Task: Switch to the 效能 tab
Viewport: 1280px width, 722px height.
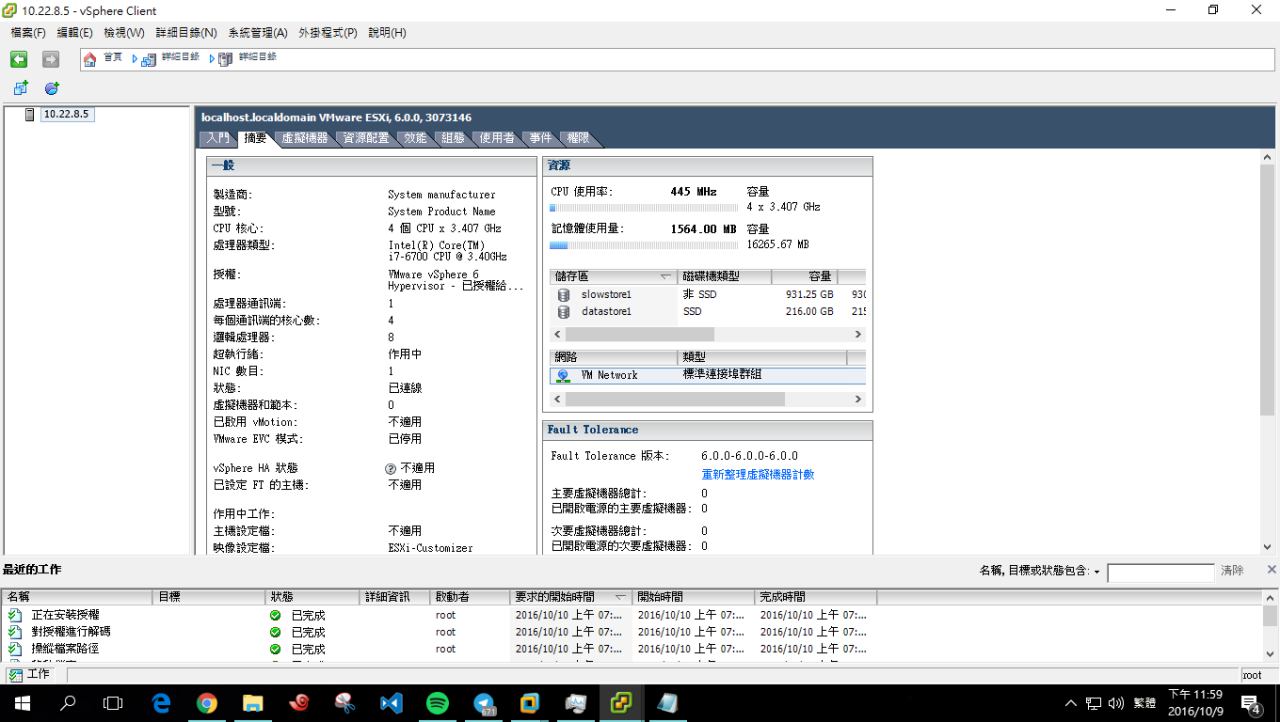Action: click(x=415, y=138)
